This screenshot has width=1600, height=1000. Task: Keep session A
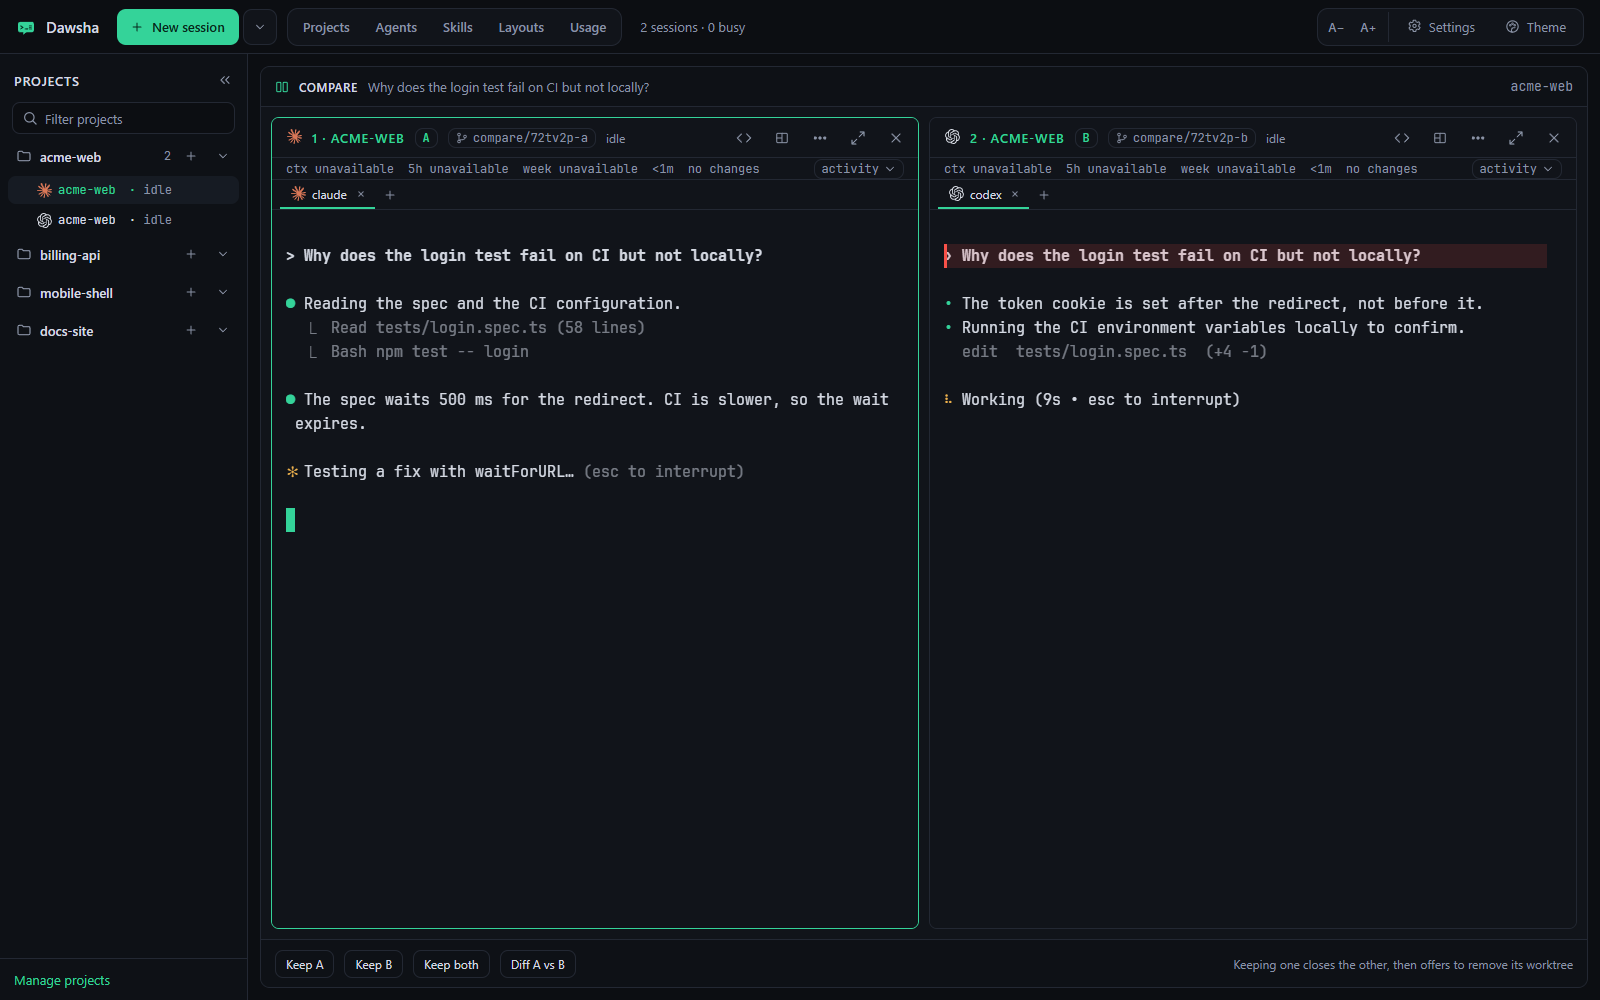coord(305,965)
